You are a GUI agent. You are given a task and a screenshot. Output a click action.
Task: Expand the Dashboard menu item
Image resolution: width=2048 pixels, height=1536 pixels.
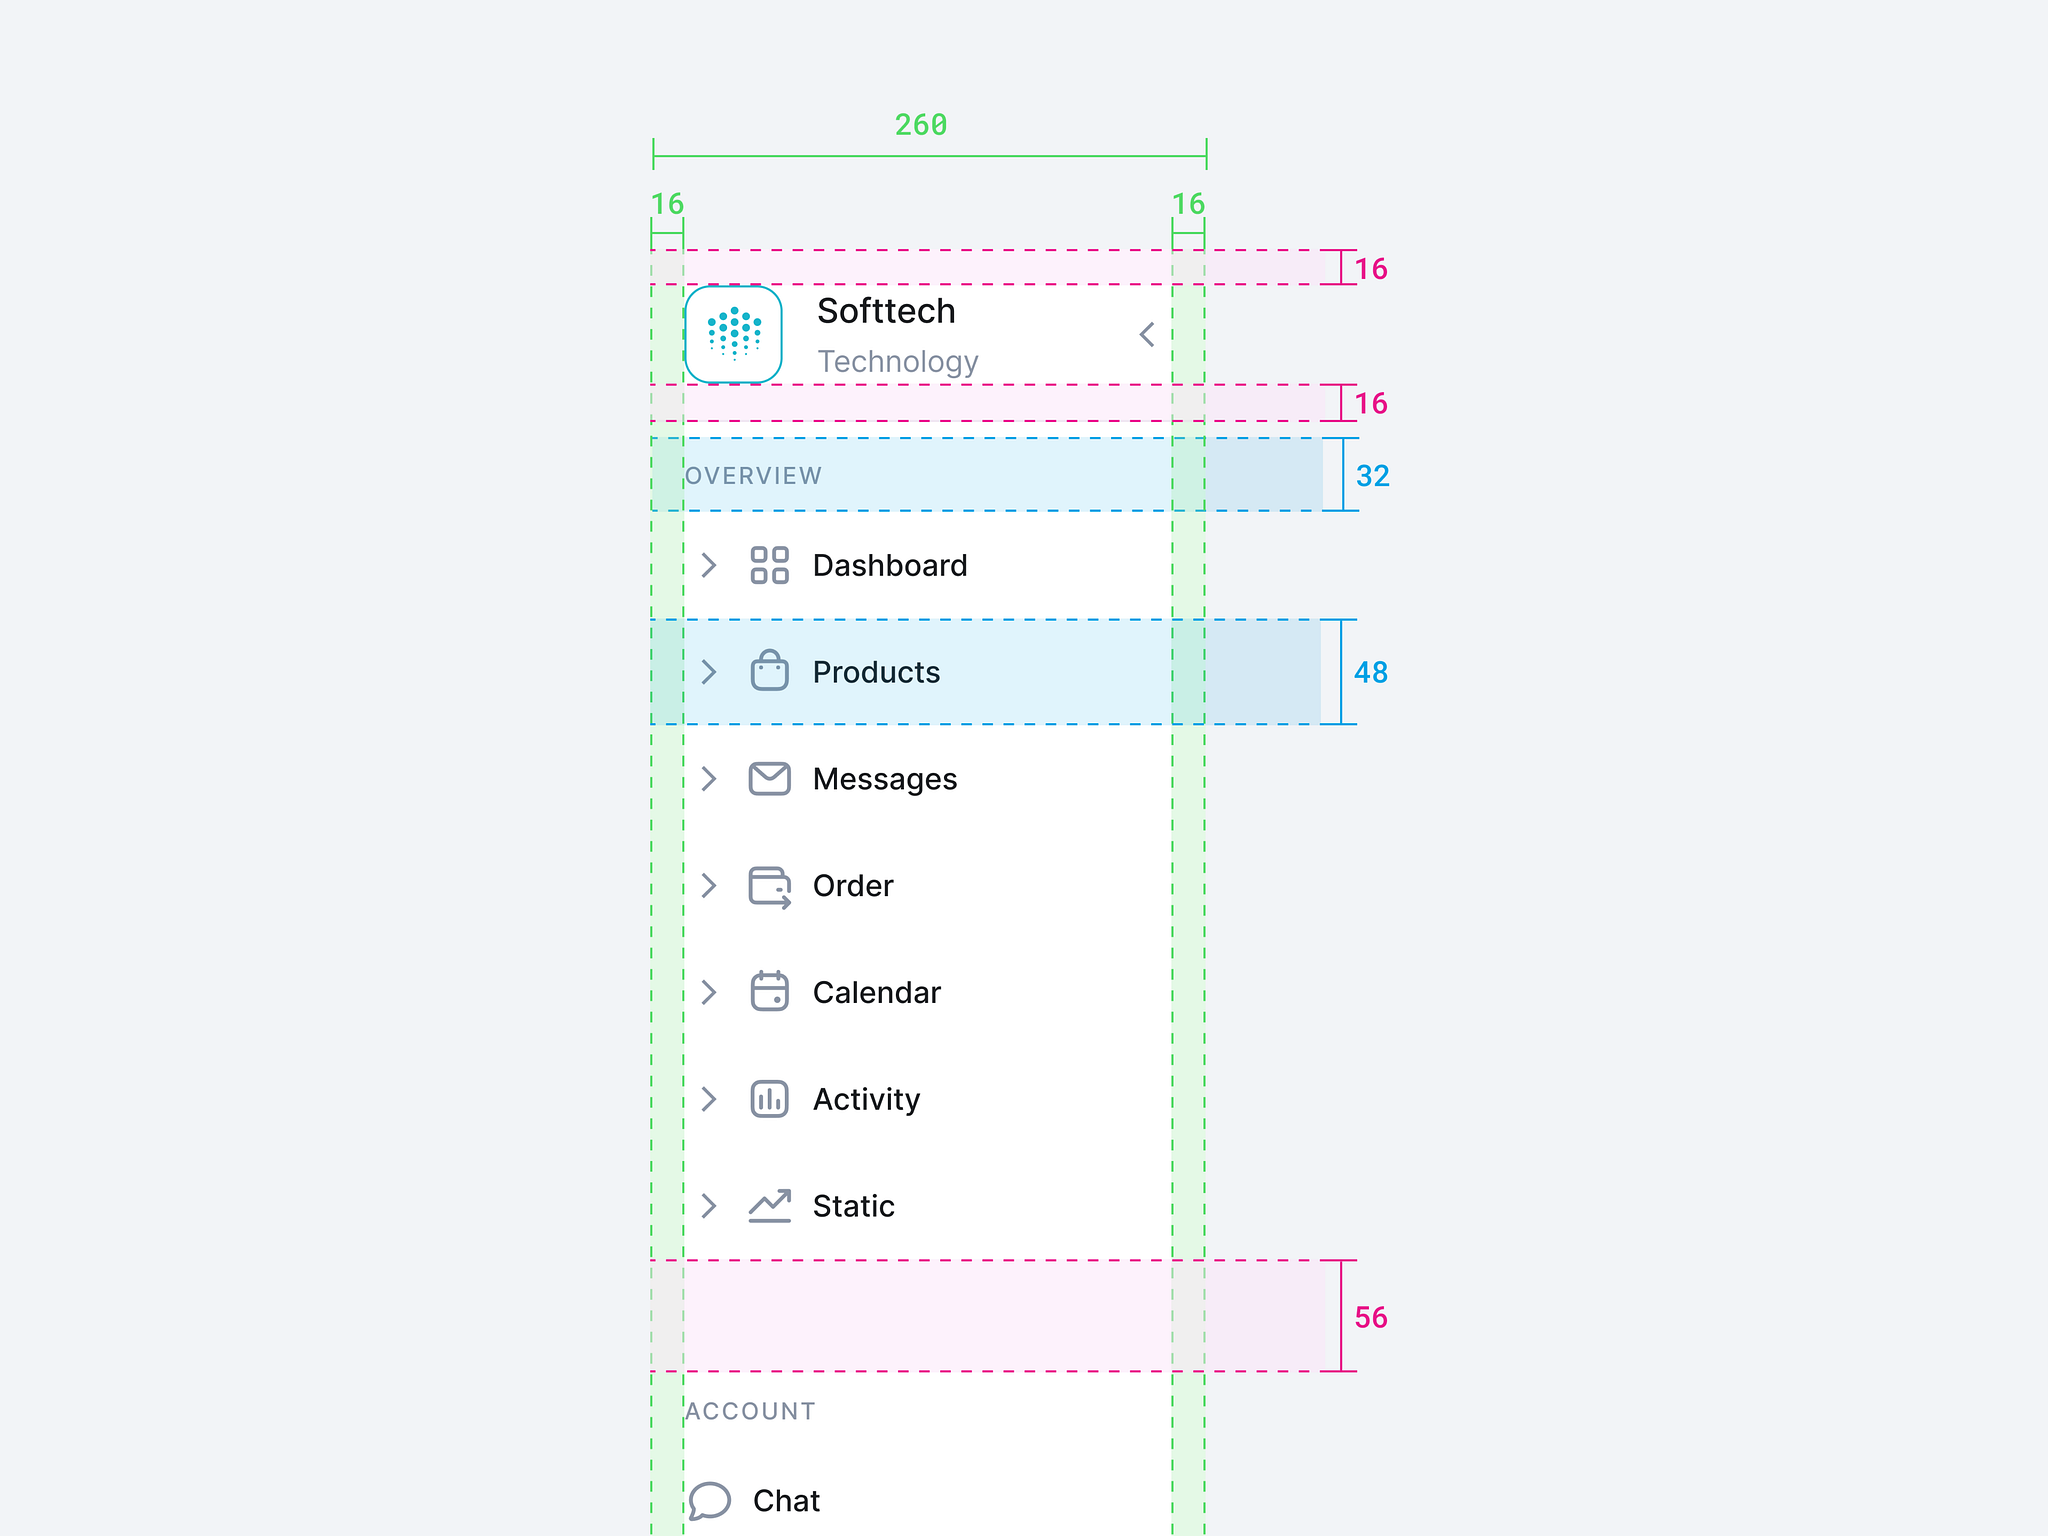click(x=710, y=565)
